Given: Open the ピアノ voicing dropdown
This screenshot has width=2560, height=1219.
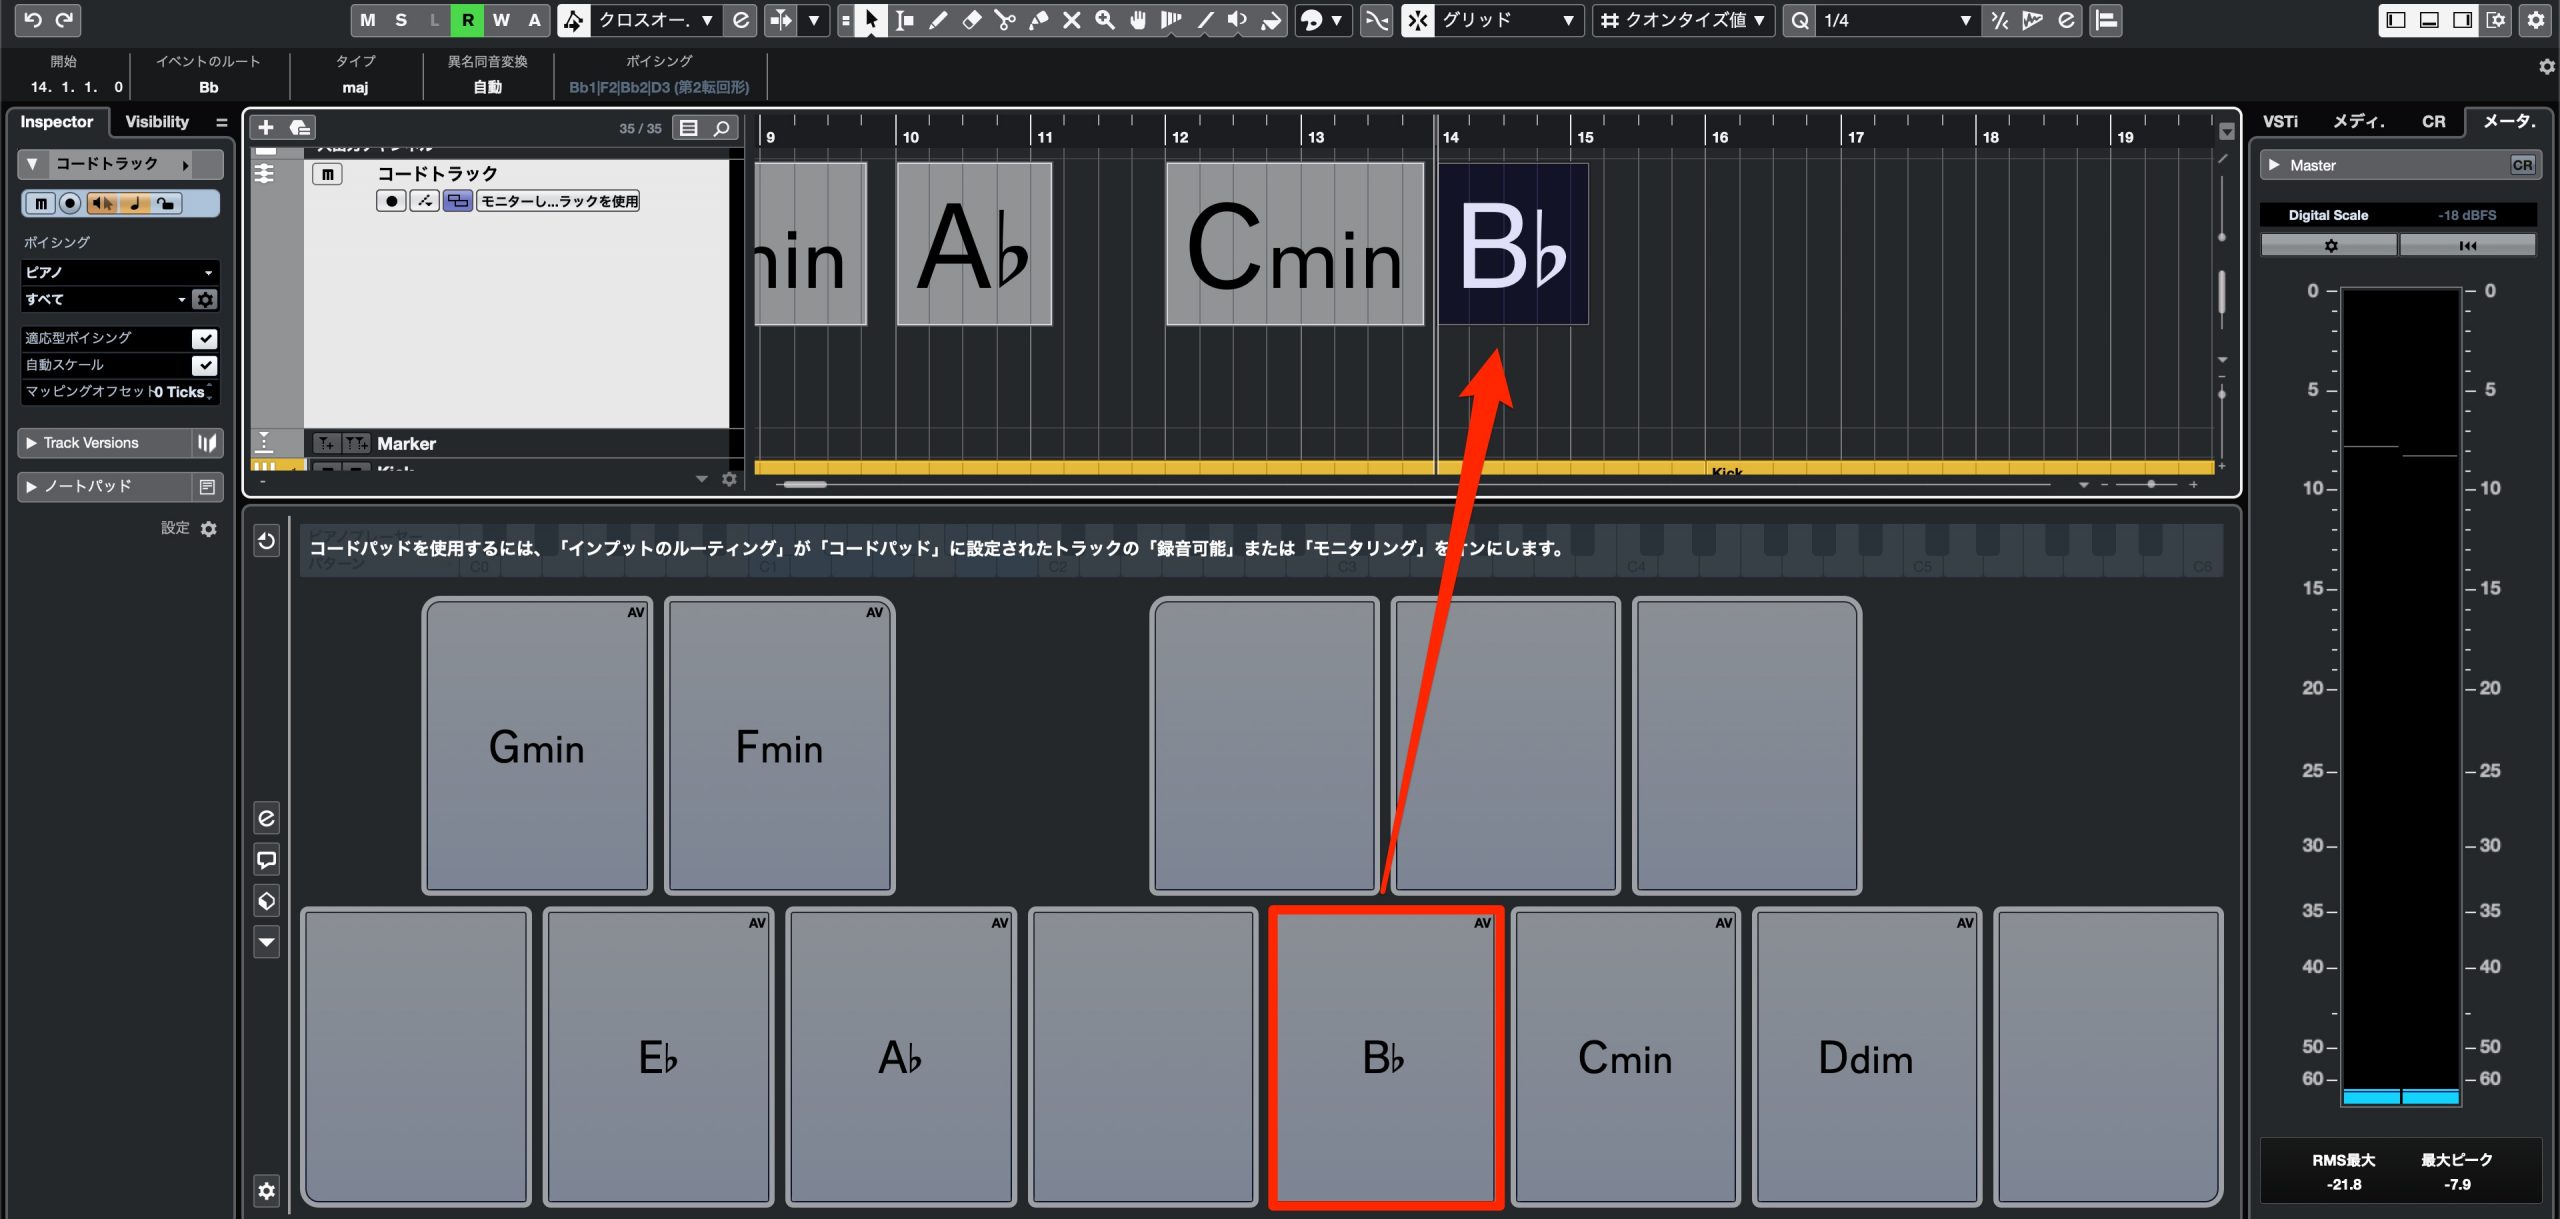Looking at the screenshot, I should (119, 272).
